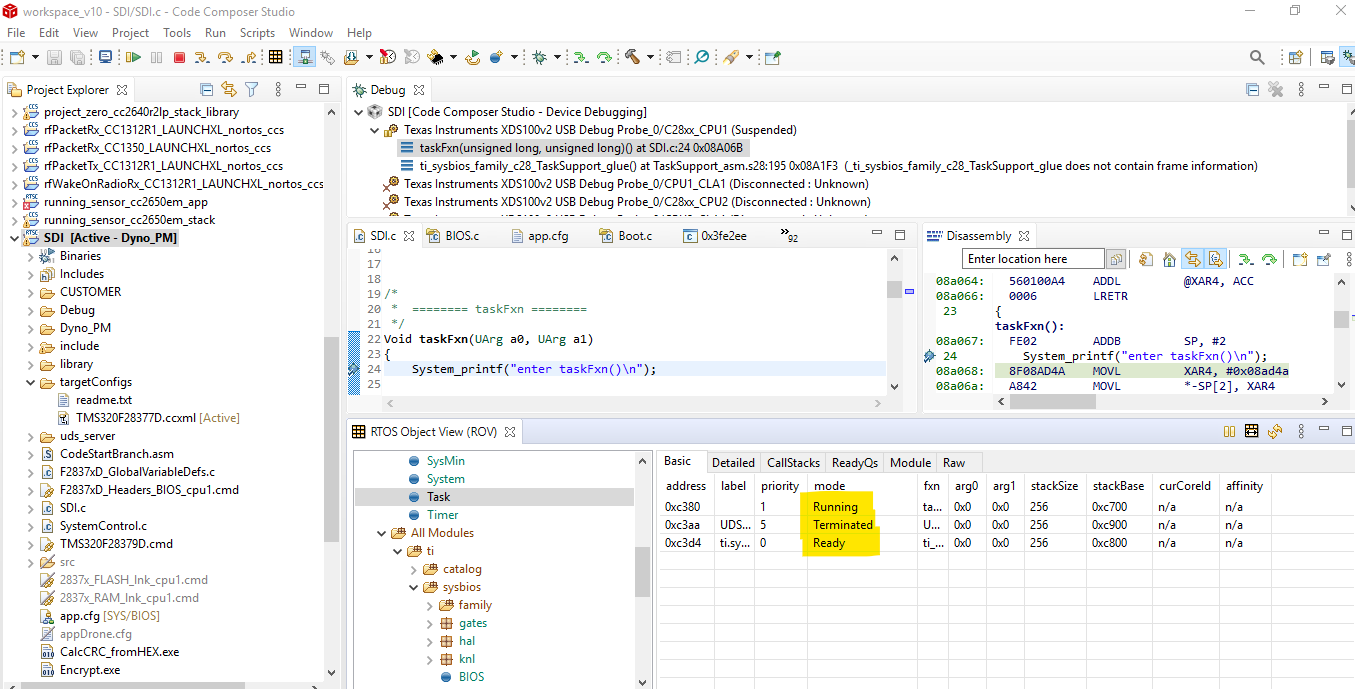1355x689 pixels.
Task: Toggle Show Source button in Disassembly toolbar
Action: (x=1215, y=260)
